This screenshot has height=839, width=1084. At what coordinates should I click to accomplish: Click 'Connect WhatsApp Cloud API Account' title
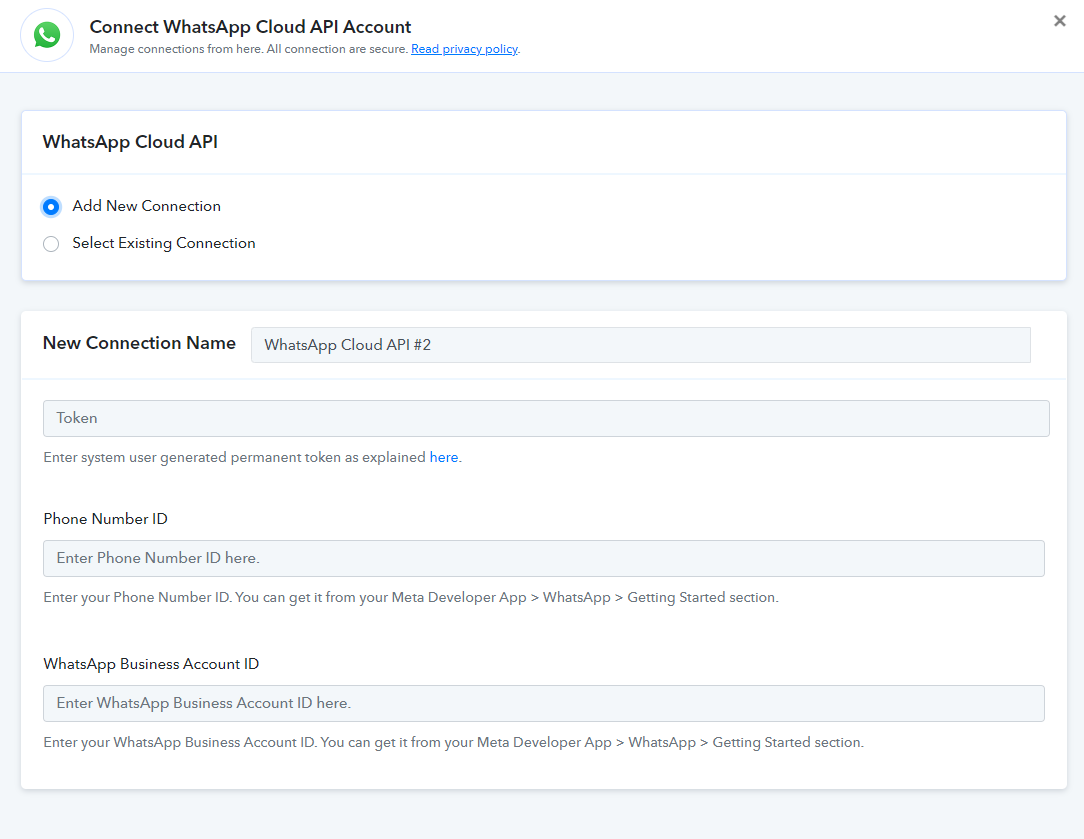click(x=250, y=27)
